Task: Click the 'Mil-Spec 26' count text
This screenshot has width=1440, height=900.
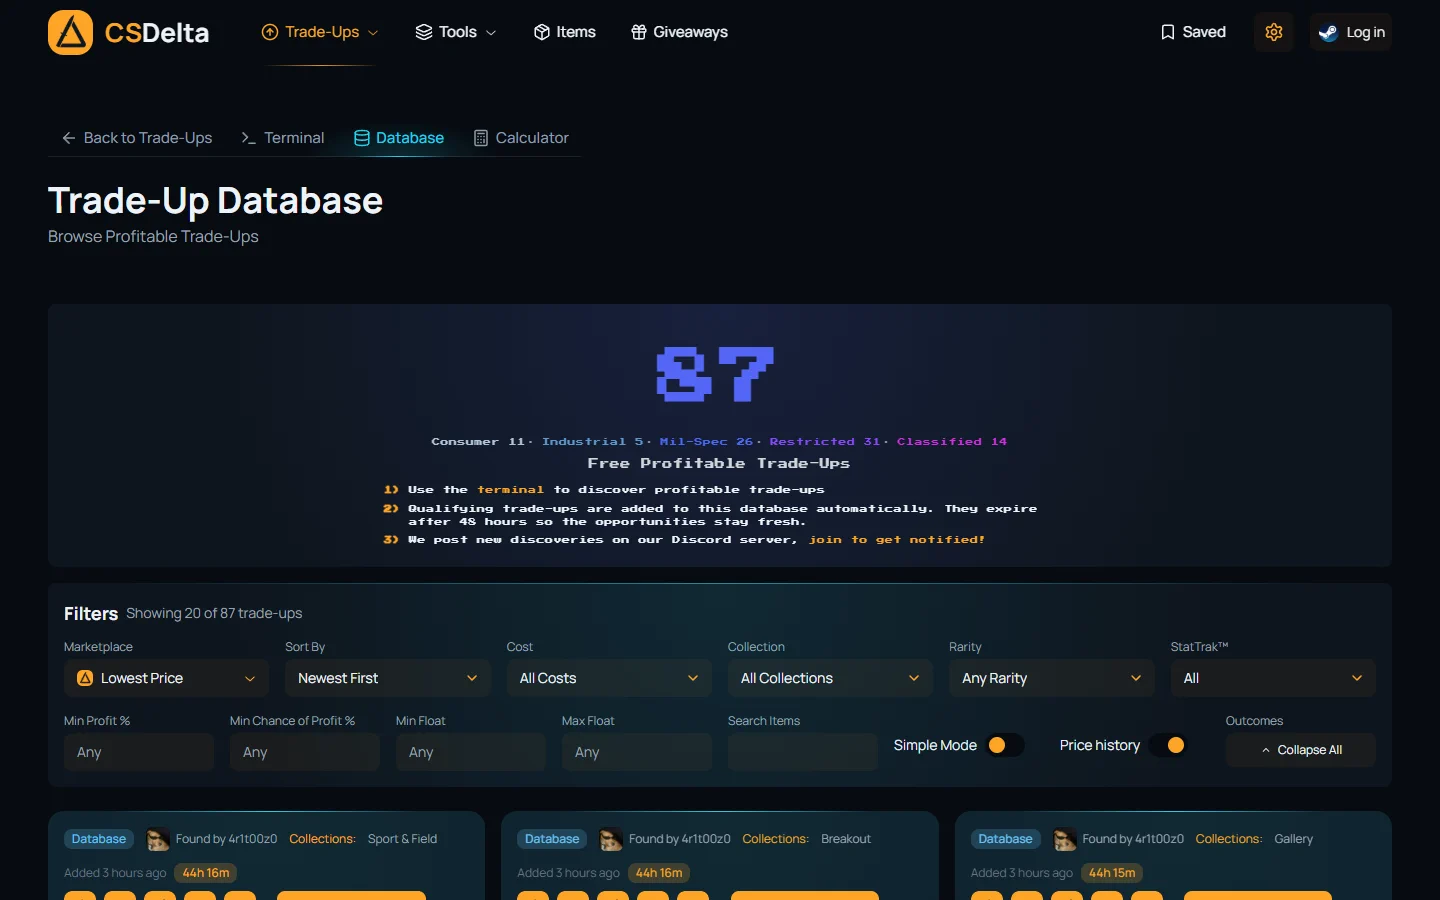Action: pyautogui.click(x=706, y=442)
